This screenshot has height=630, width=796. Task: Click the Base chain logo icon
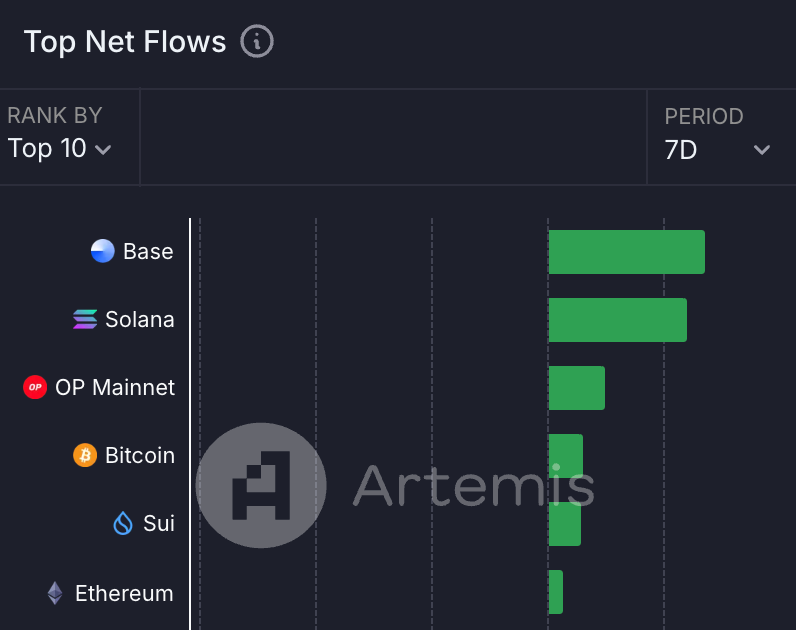(103, 251)
